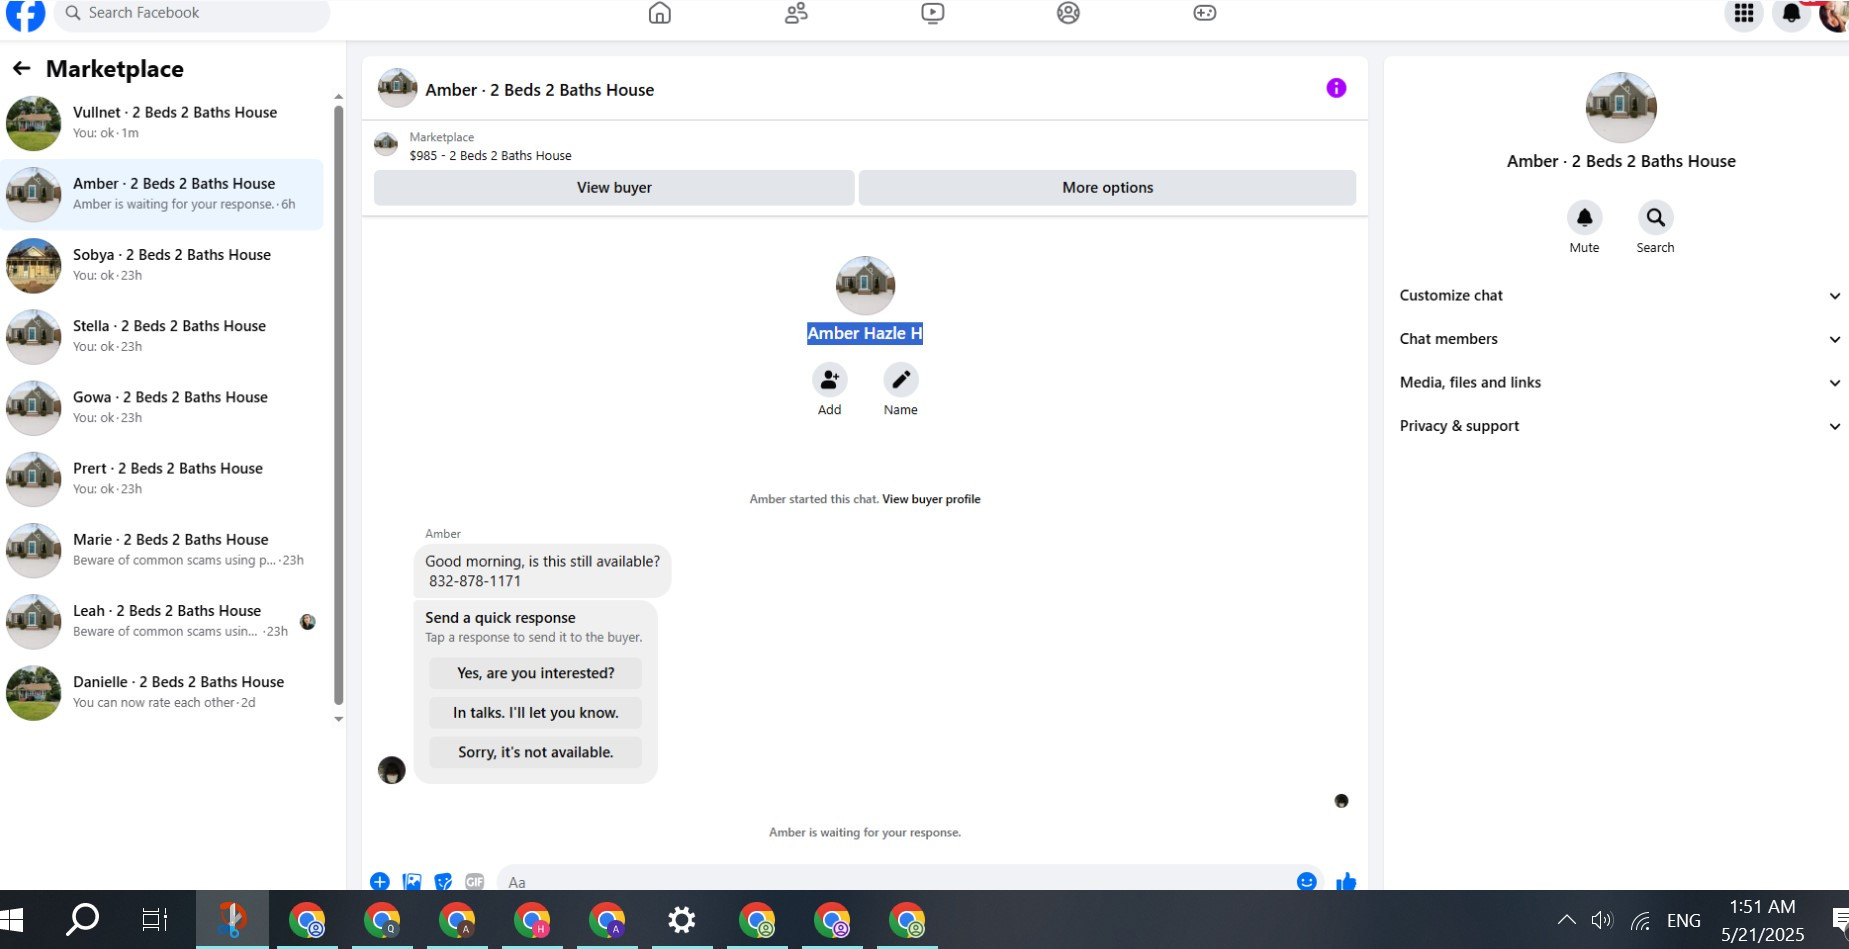Click the highlighted name Amber Hazle H

[x=865, y=334]
